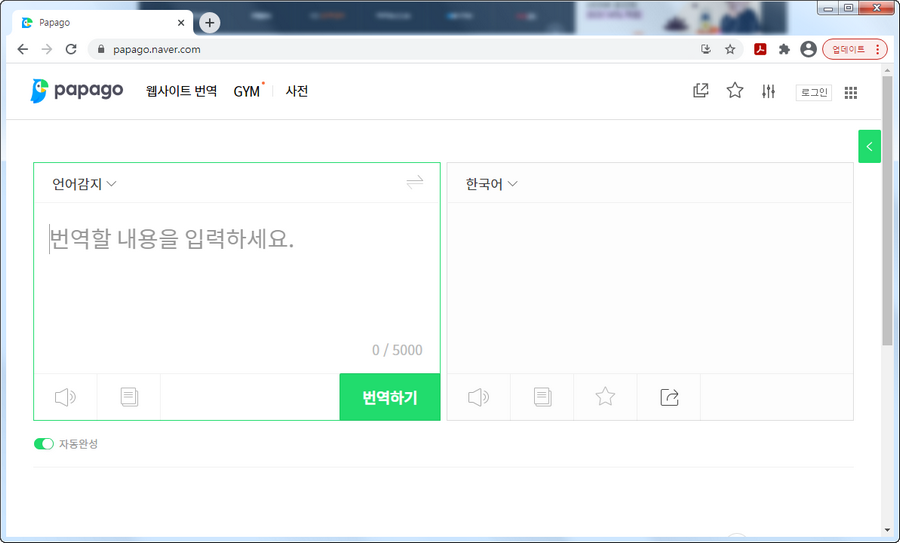
Task: Swap source and target languages
Action: click(x=414, y=183)
